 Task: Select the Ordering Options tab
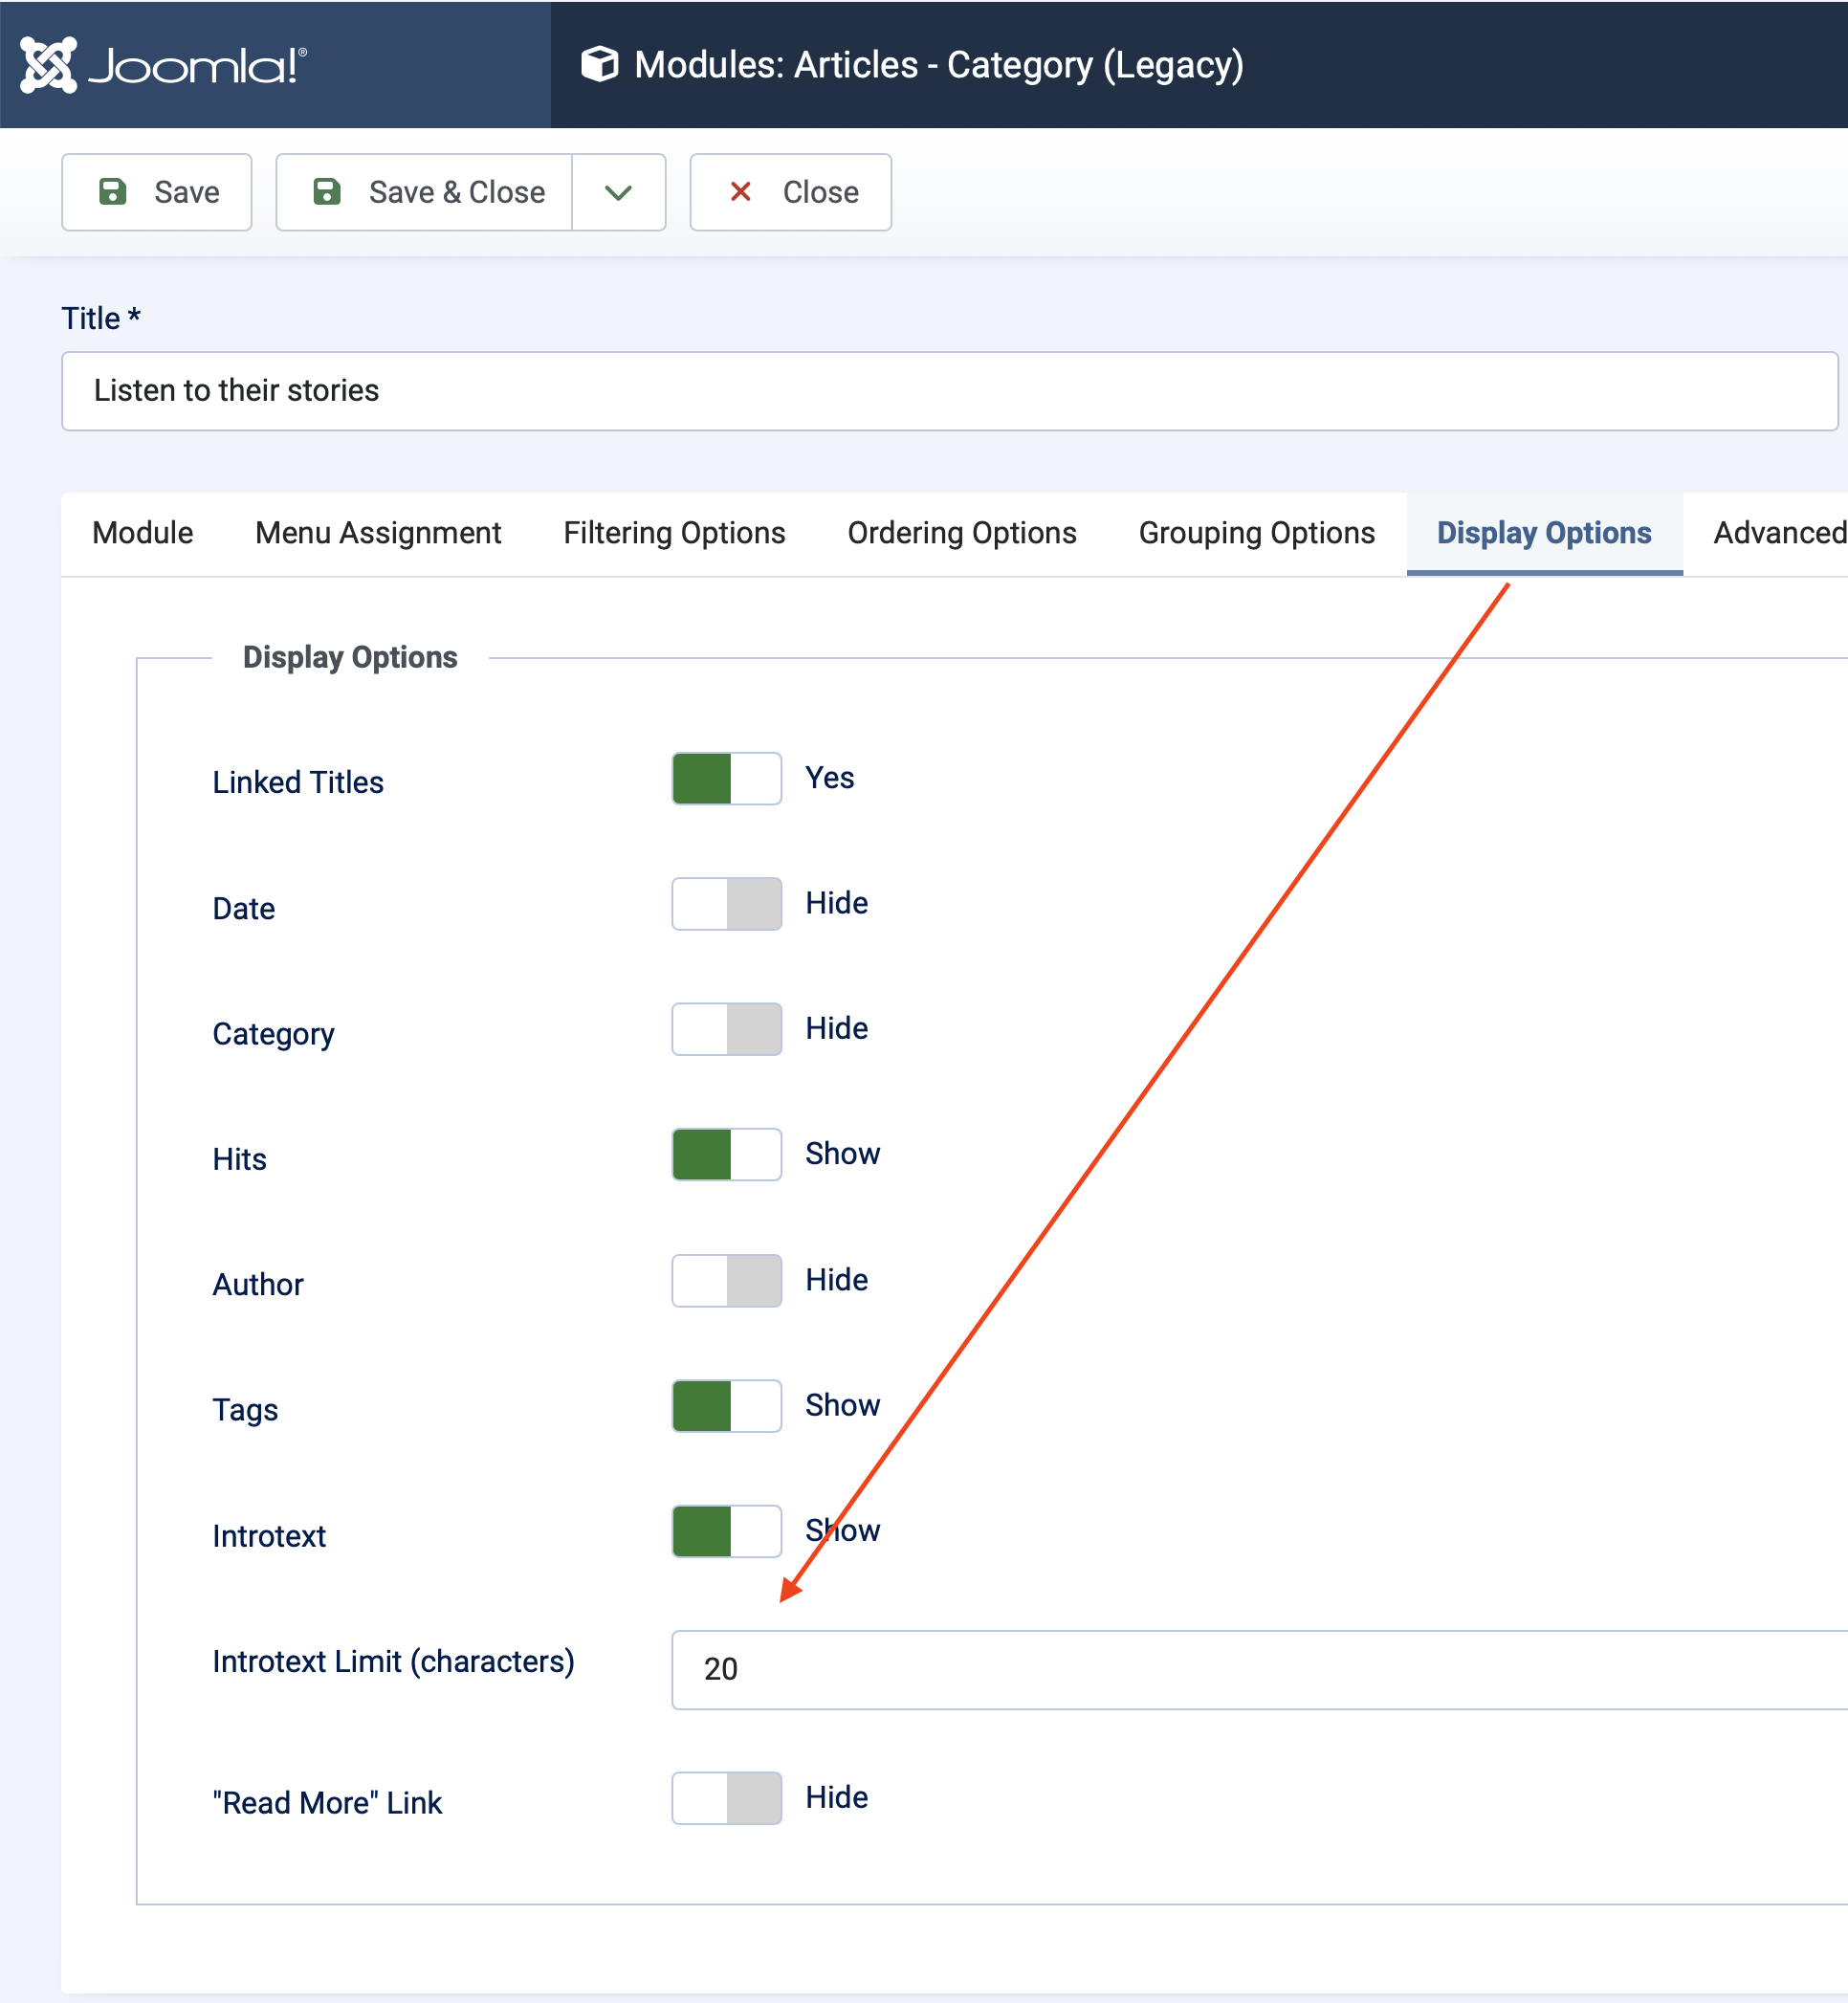[961, 533]
